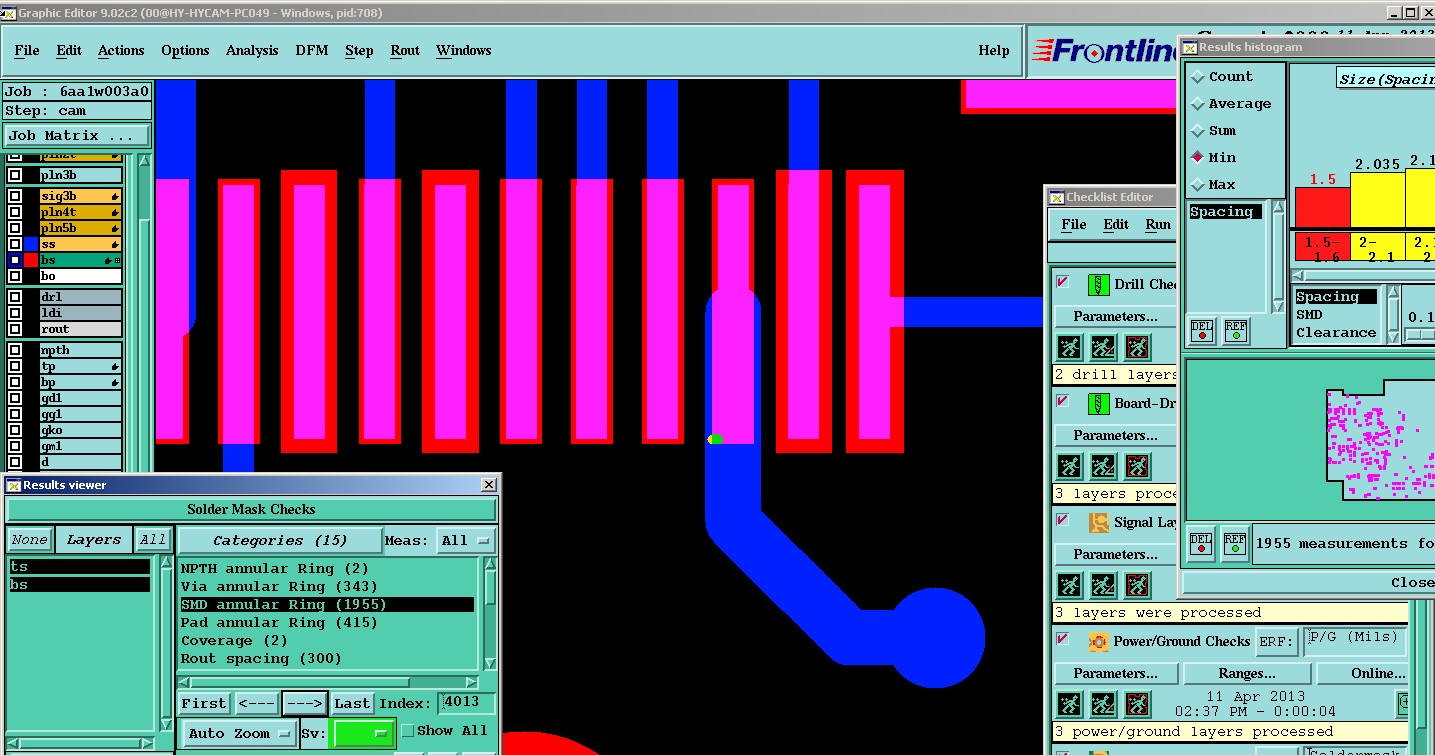Go to previous result with left arrow

[256, 703]
